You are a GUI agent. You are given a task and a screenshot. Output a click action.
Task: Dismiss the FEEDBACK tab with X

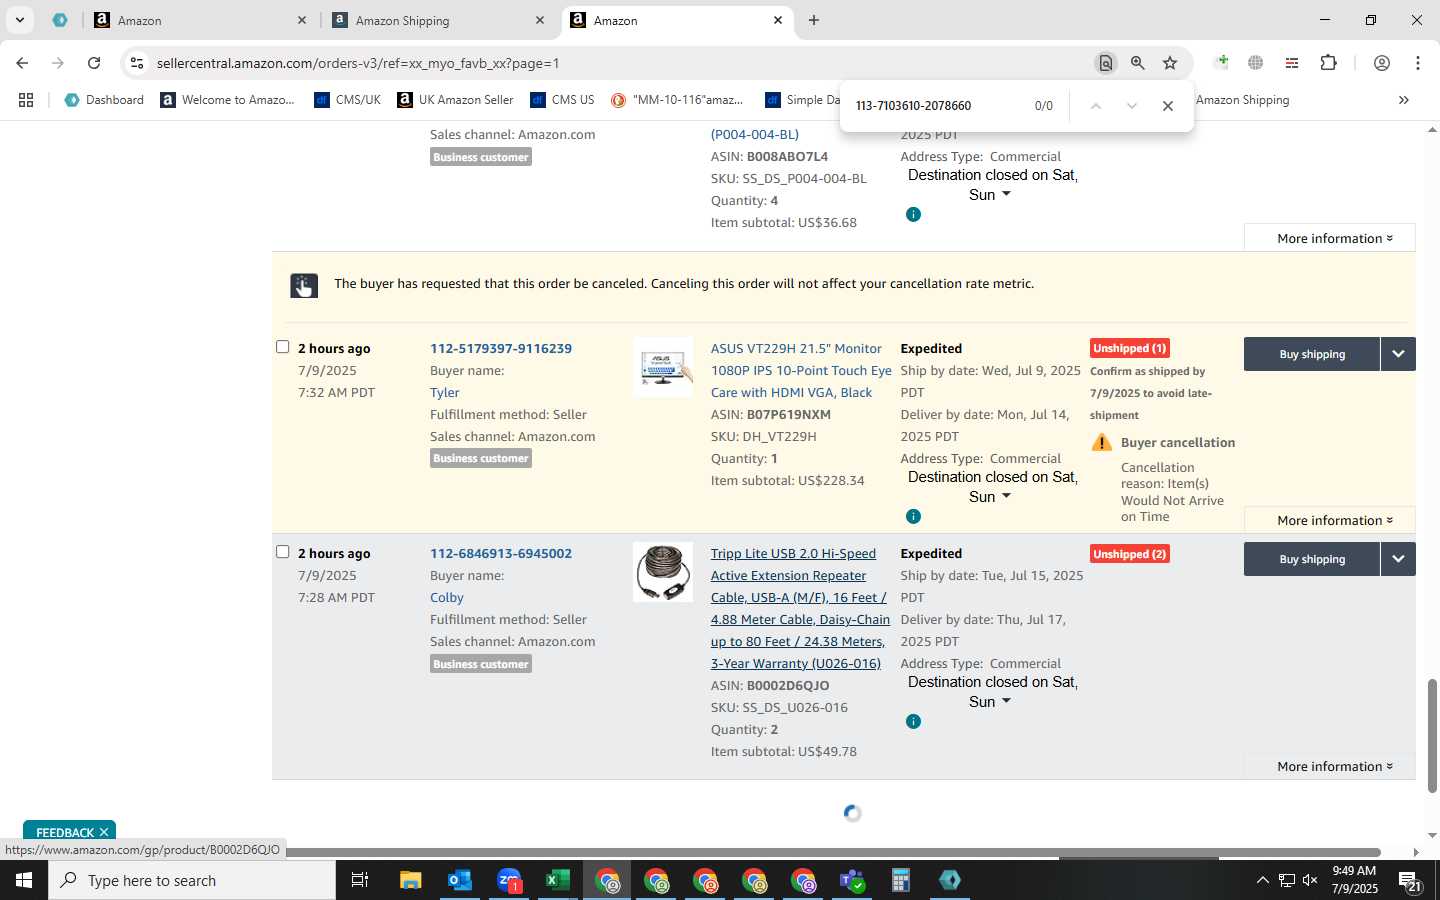103,832
